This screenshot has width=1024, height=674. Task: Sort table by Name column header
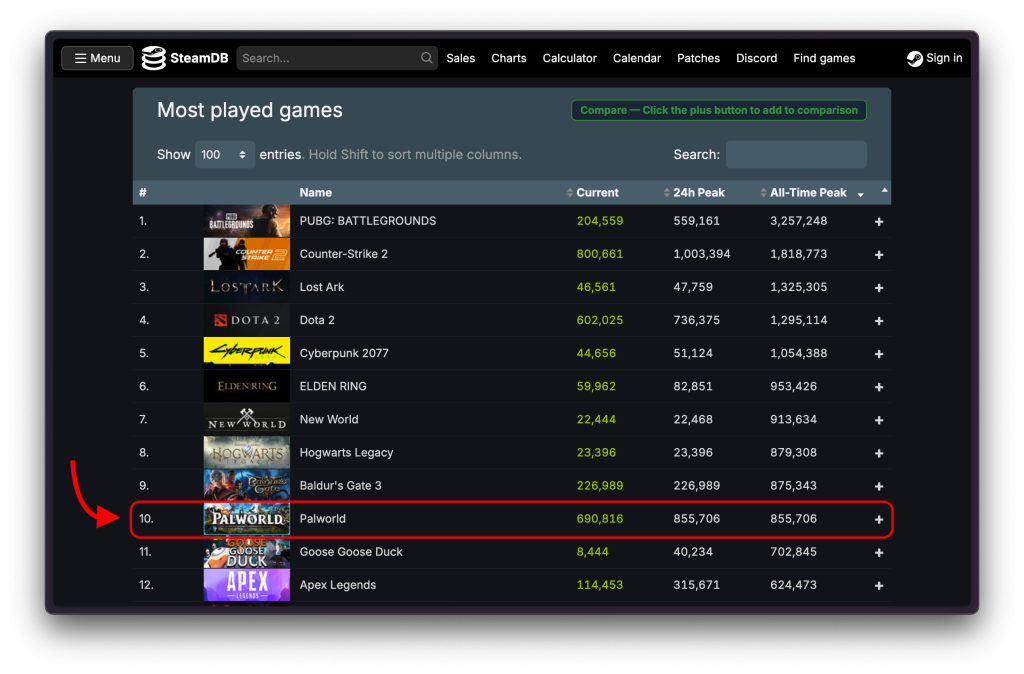(315, 193)
